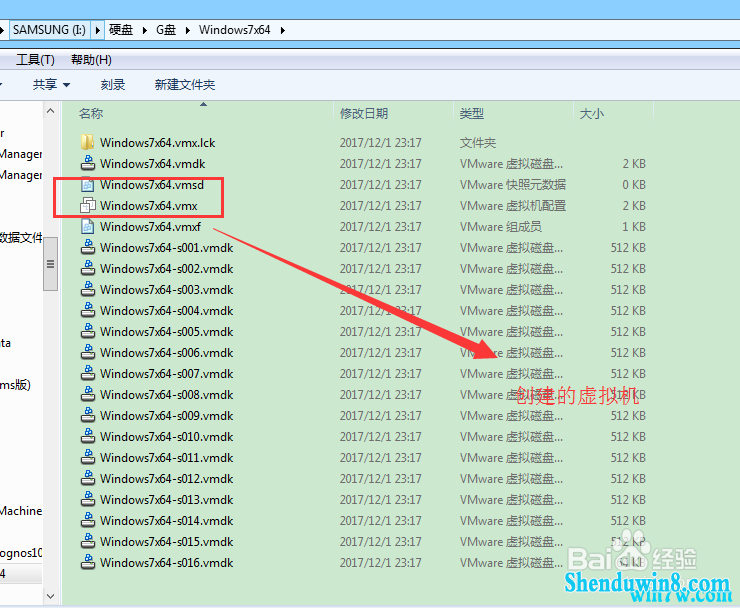740x608 pixels.
Task: Select the Windows7x64.vmsd snapshot file icon
Action: (x=87, y=185)
